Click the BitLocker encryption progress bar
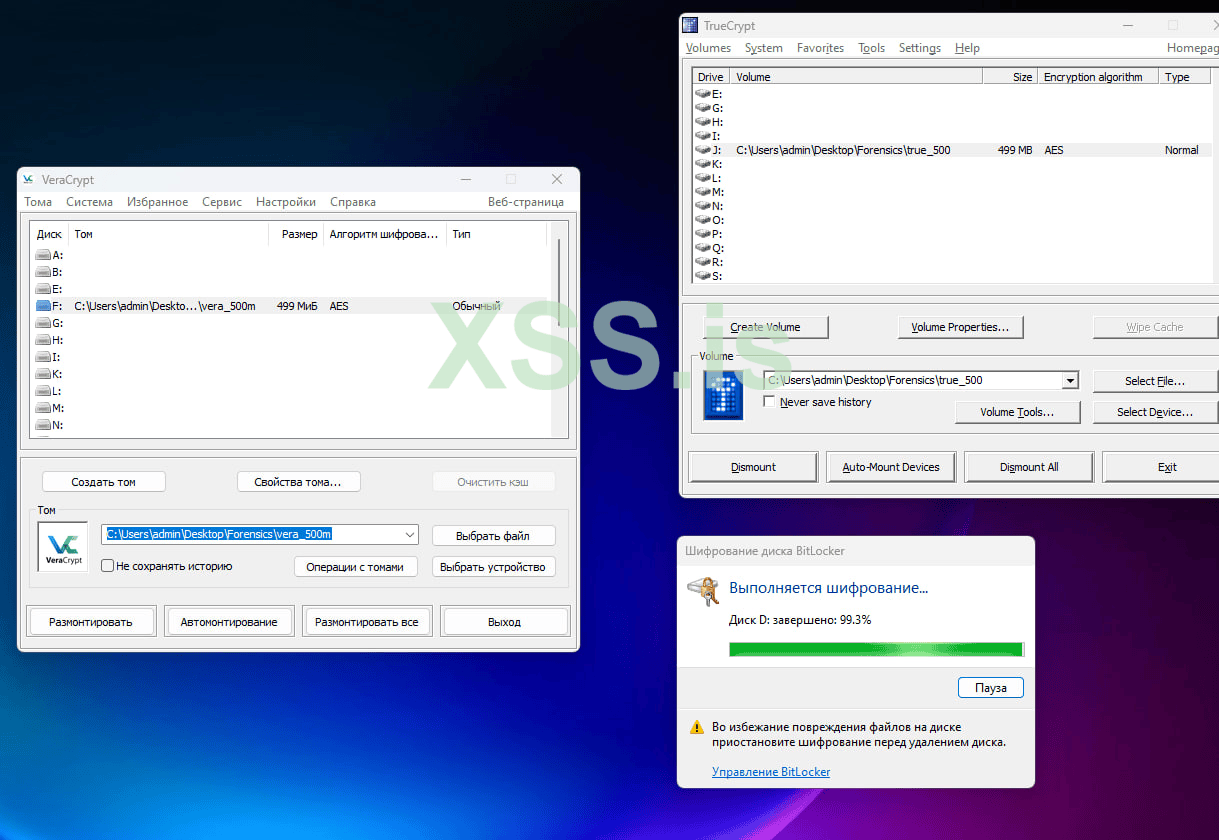This screenshot has width=1219, height=840. tap(876, 650)
